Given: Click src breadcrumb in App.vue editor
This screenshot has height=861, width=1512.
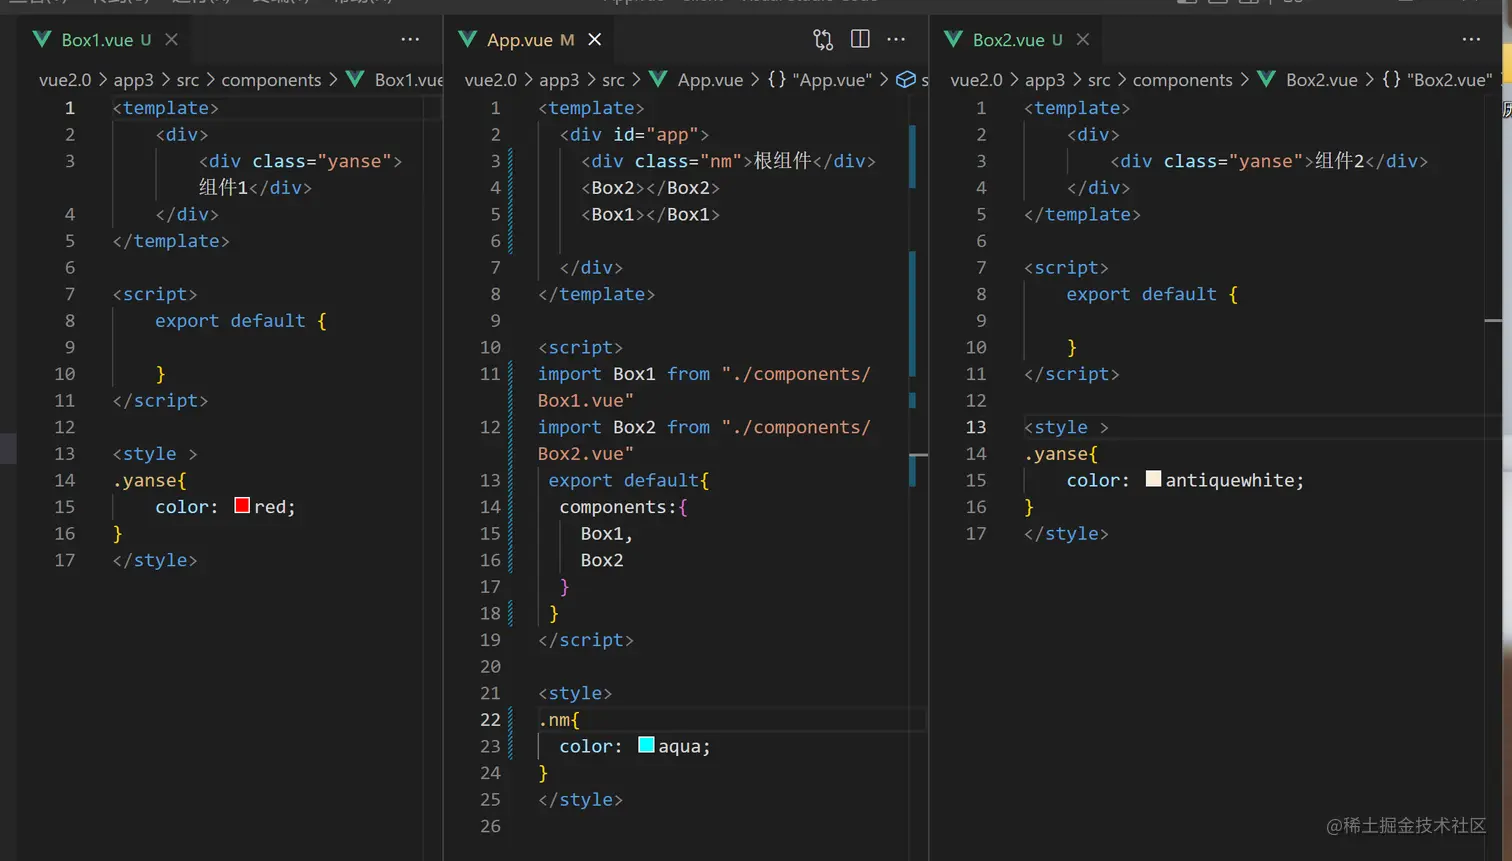Looking at the screenshot, I should click(613, 80).
